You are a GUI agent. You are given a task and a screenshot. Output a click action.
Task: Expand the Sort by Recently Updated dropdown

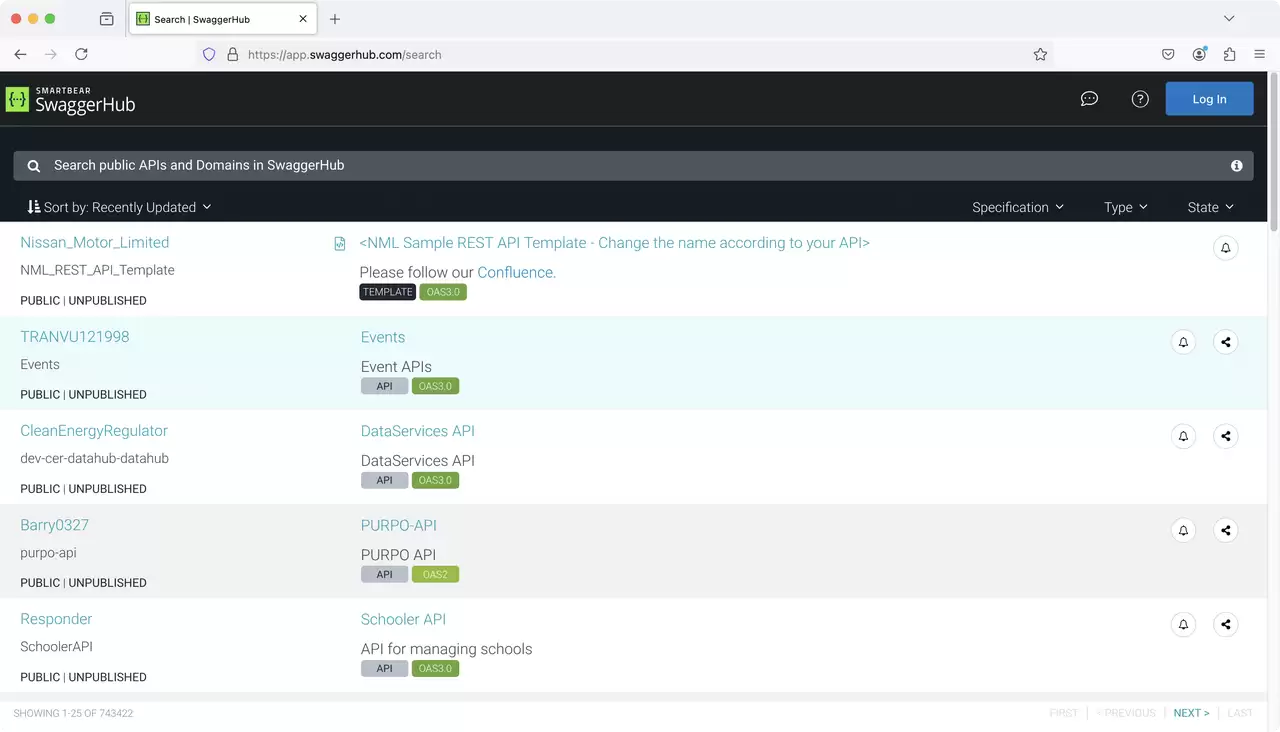120,207
